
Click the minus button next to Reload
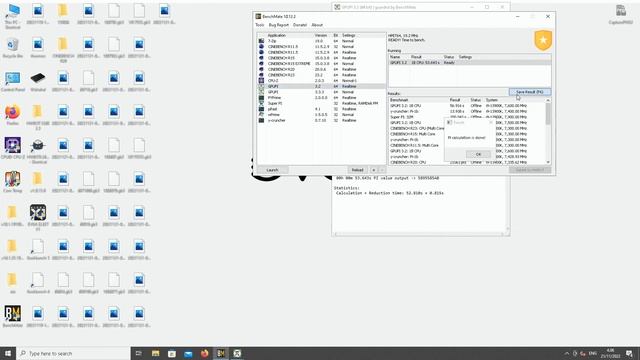tap(382, 170)
